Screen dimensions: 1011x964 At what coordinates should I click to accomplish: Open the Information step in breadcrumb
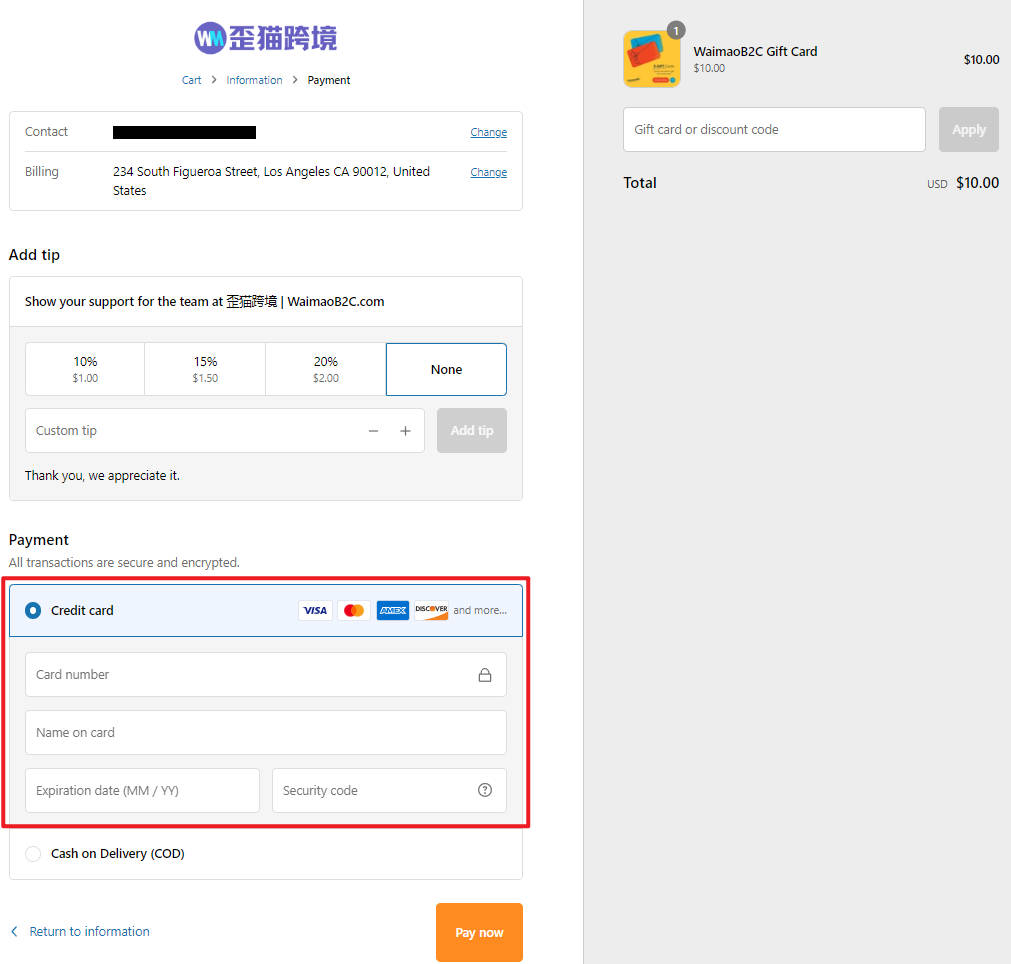click(x=254, y=80)
